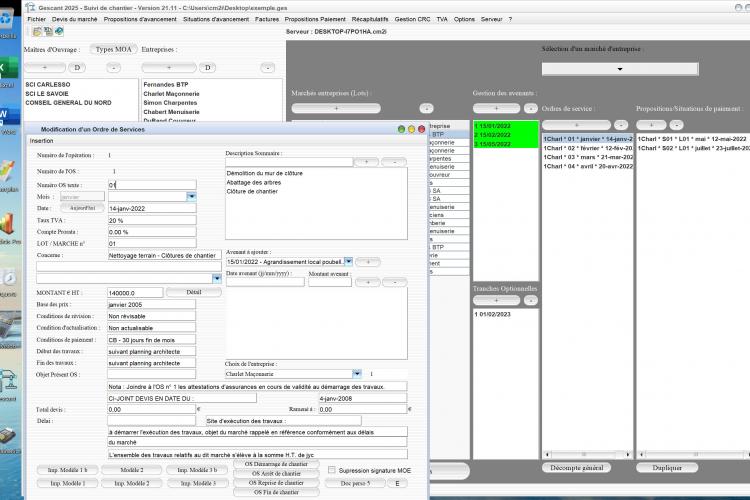Click Imp. Modèle 1 b button

[67, 470]
